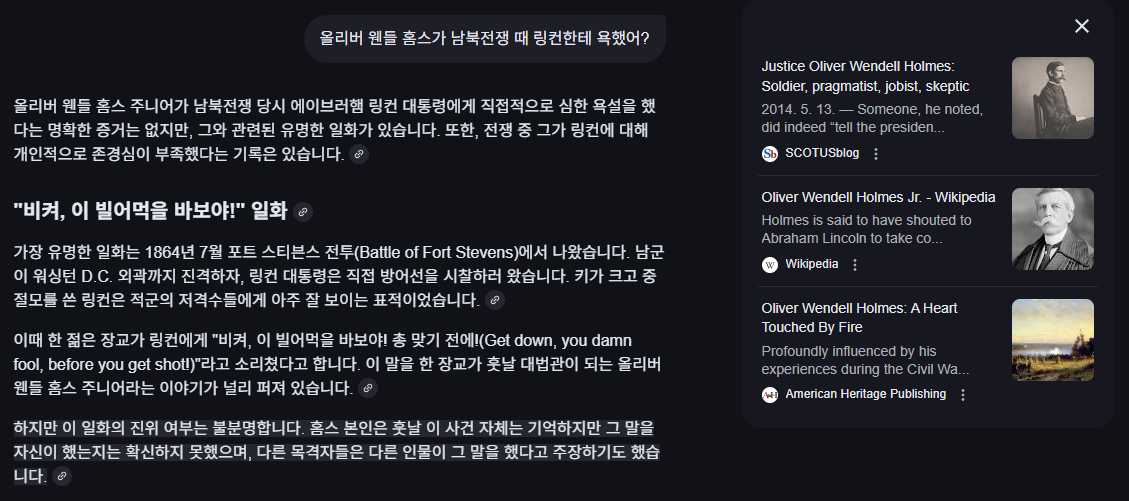Open more options for SCOTUSblog source
The image size is (1129, 501).
coord(876,154)
